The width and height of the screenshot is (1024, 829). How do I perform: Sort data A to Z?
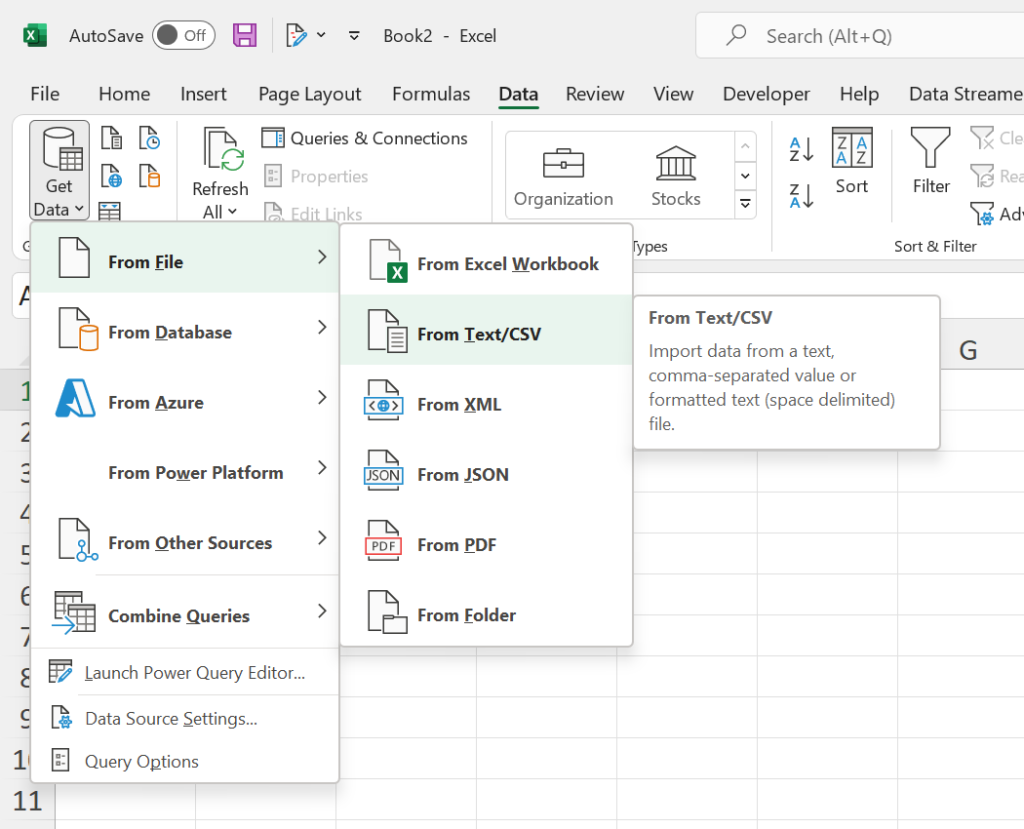pos(800,150)
